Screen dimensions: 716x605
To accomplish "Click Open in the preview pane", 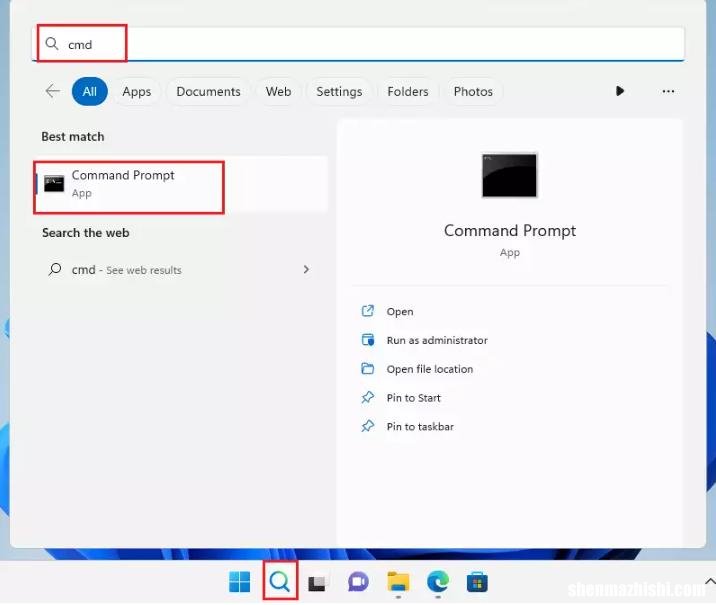I will click(x=400, y=311).
